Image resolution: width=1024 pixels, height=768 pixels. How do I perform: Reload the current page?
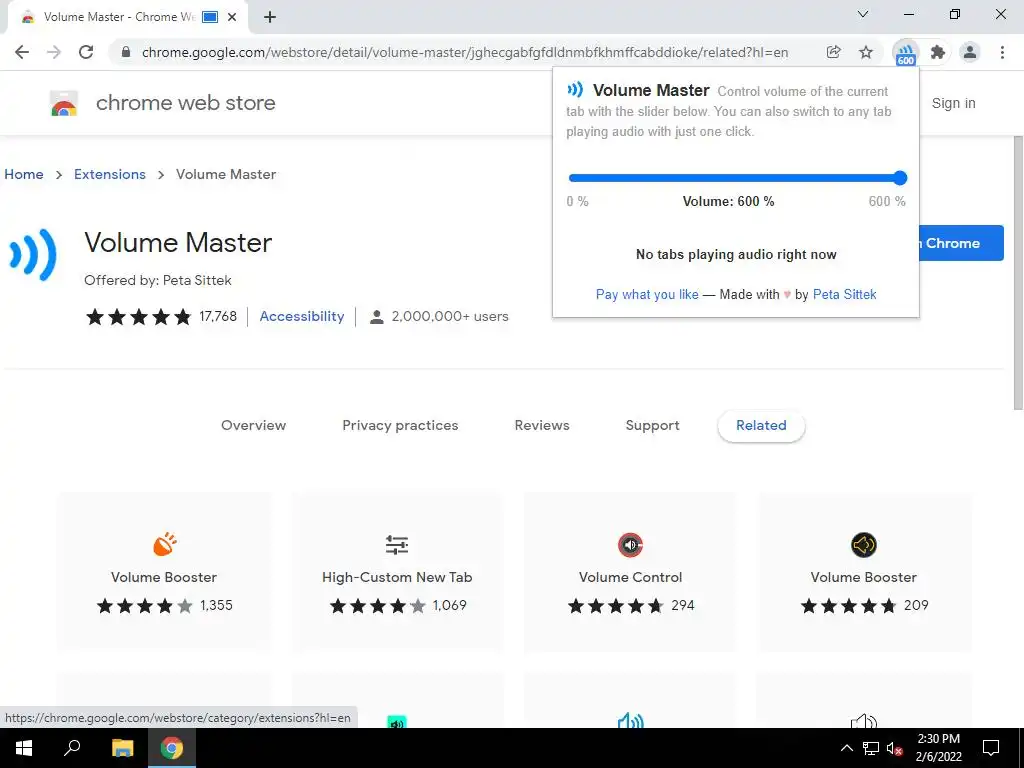tap(86, 52)
